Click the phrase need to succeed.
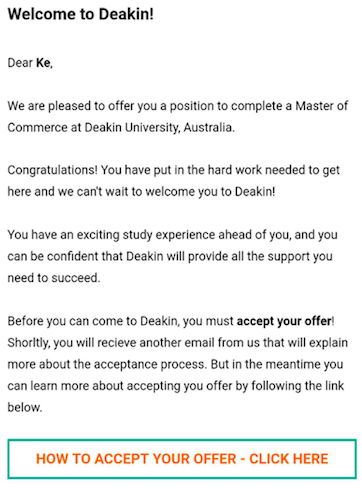This screenshot has height=489, width=362. (54, 278)
